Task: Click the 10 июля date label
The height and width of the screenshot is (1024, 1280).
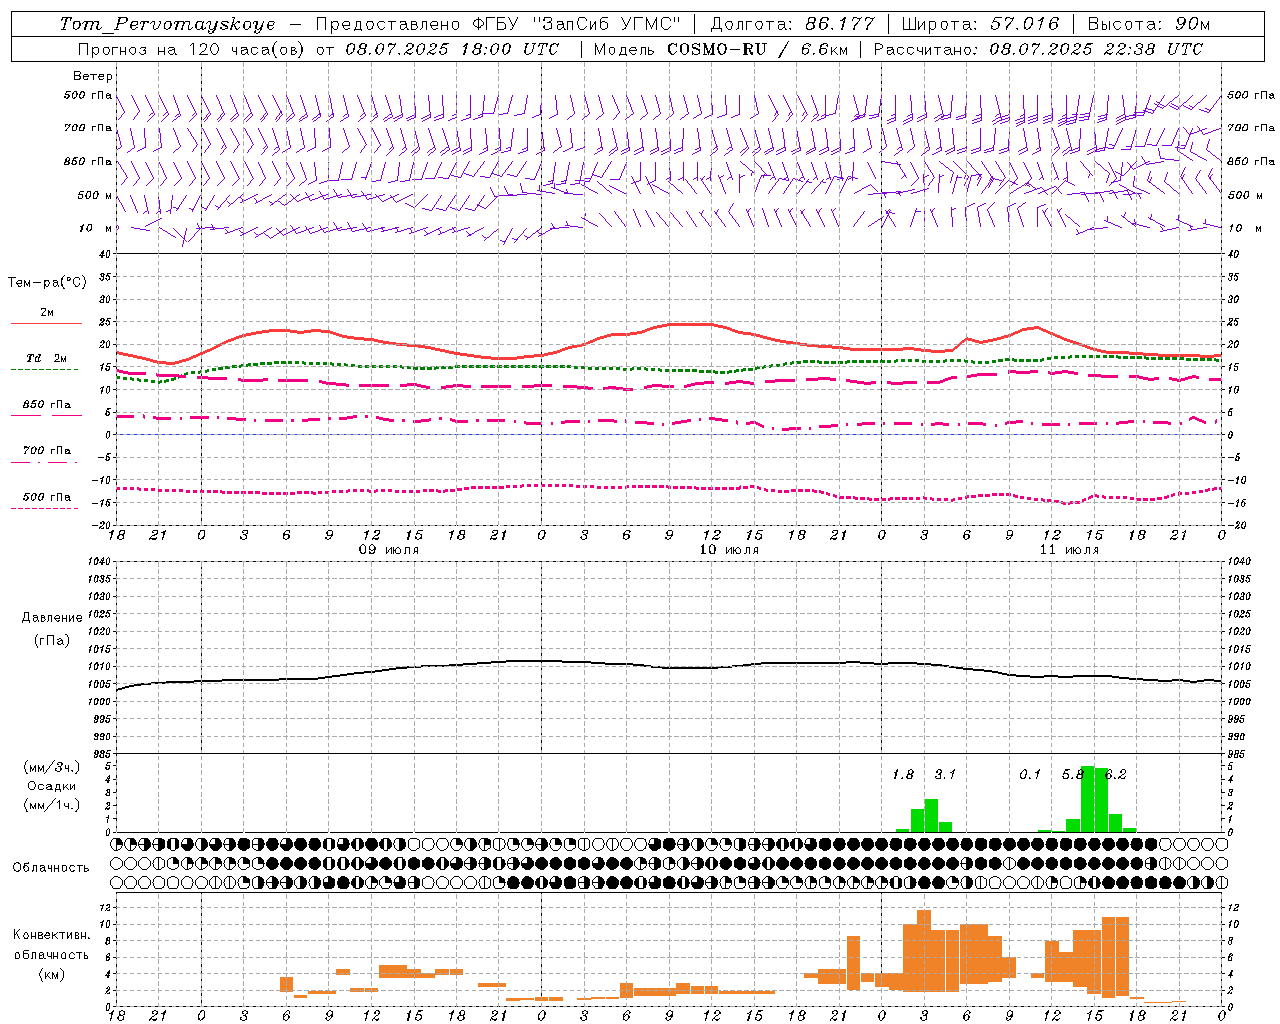Action: pos(729,550)
